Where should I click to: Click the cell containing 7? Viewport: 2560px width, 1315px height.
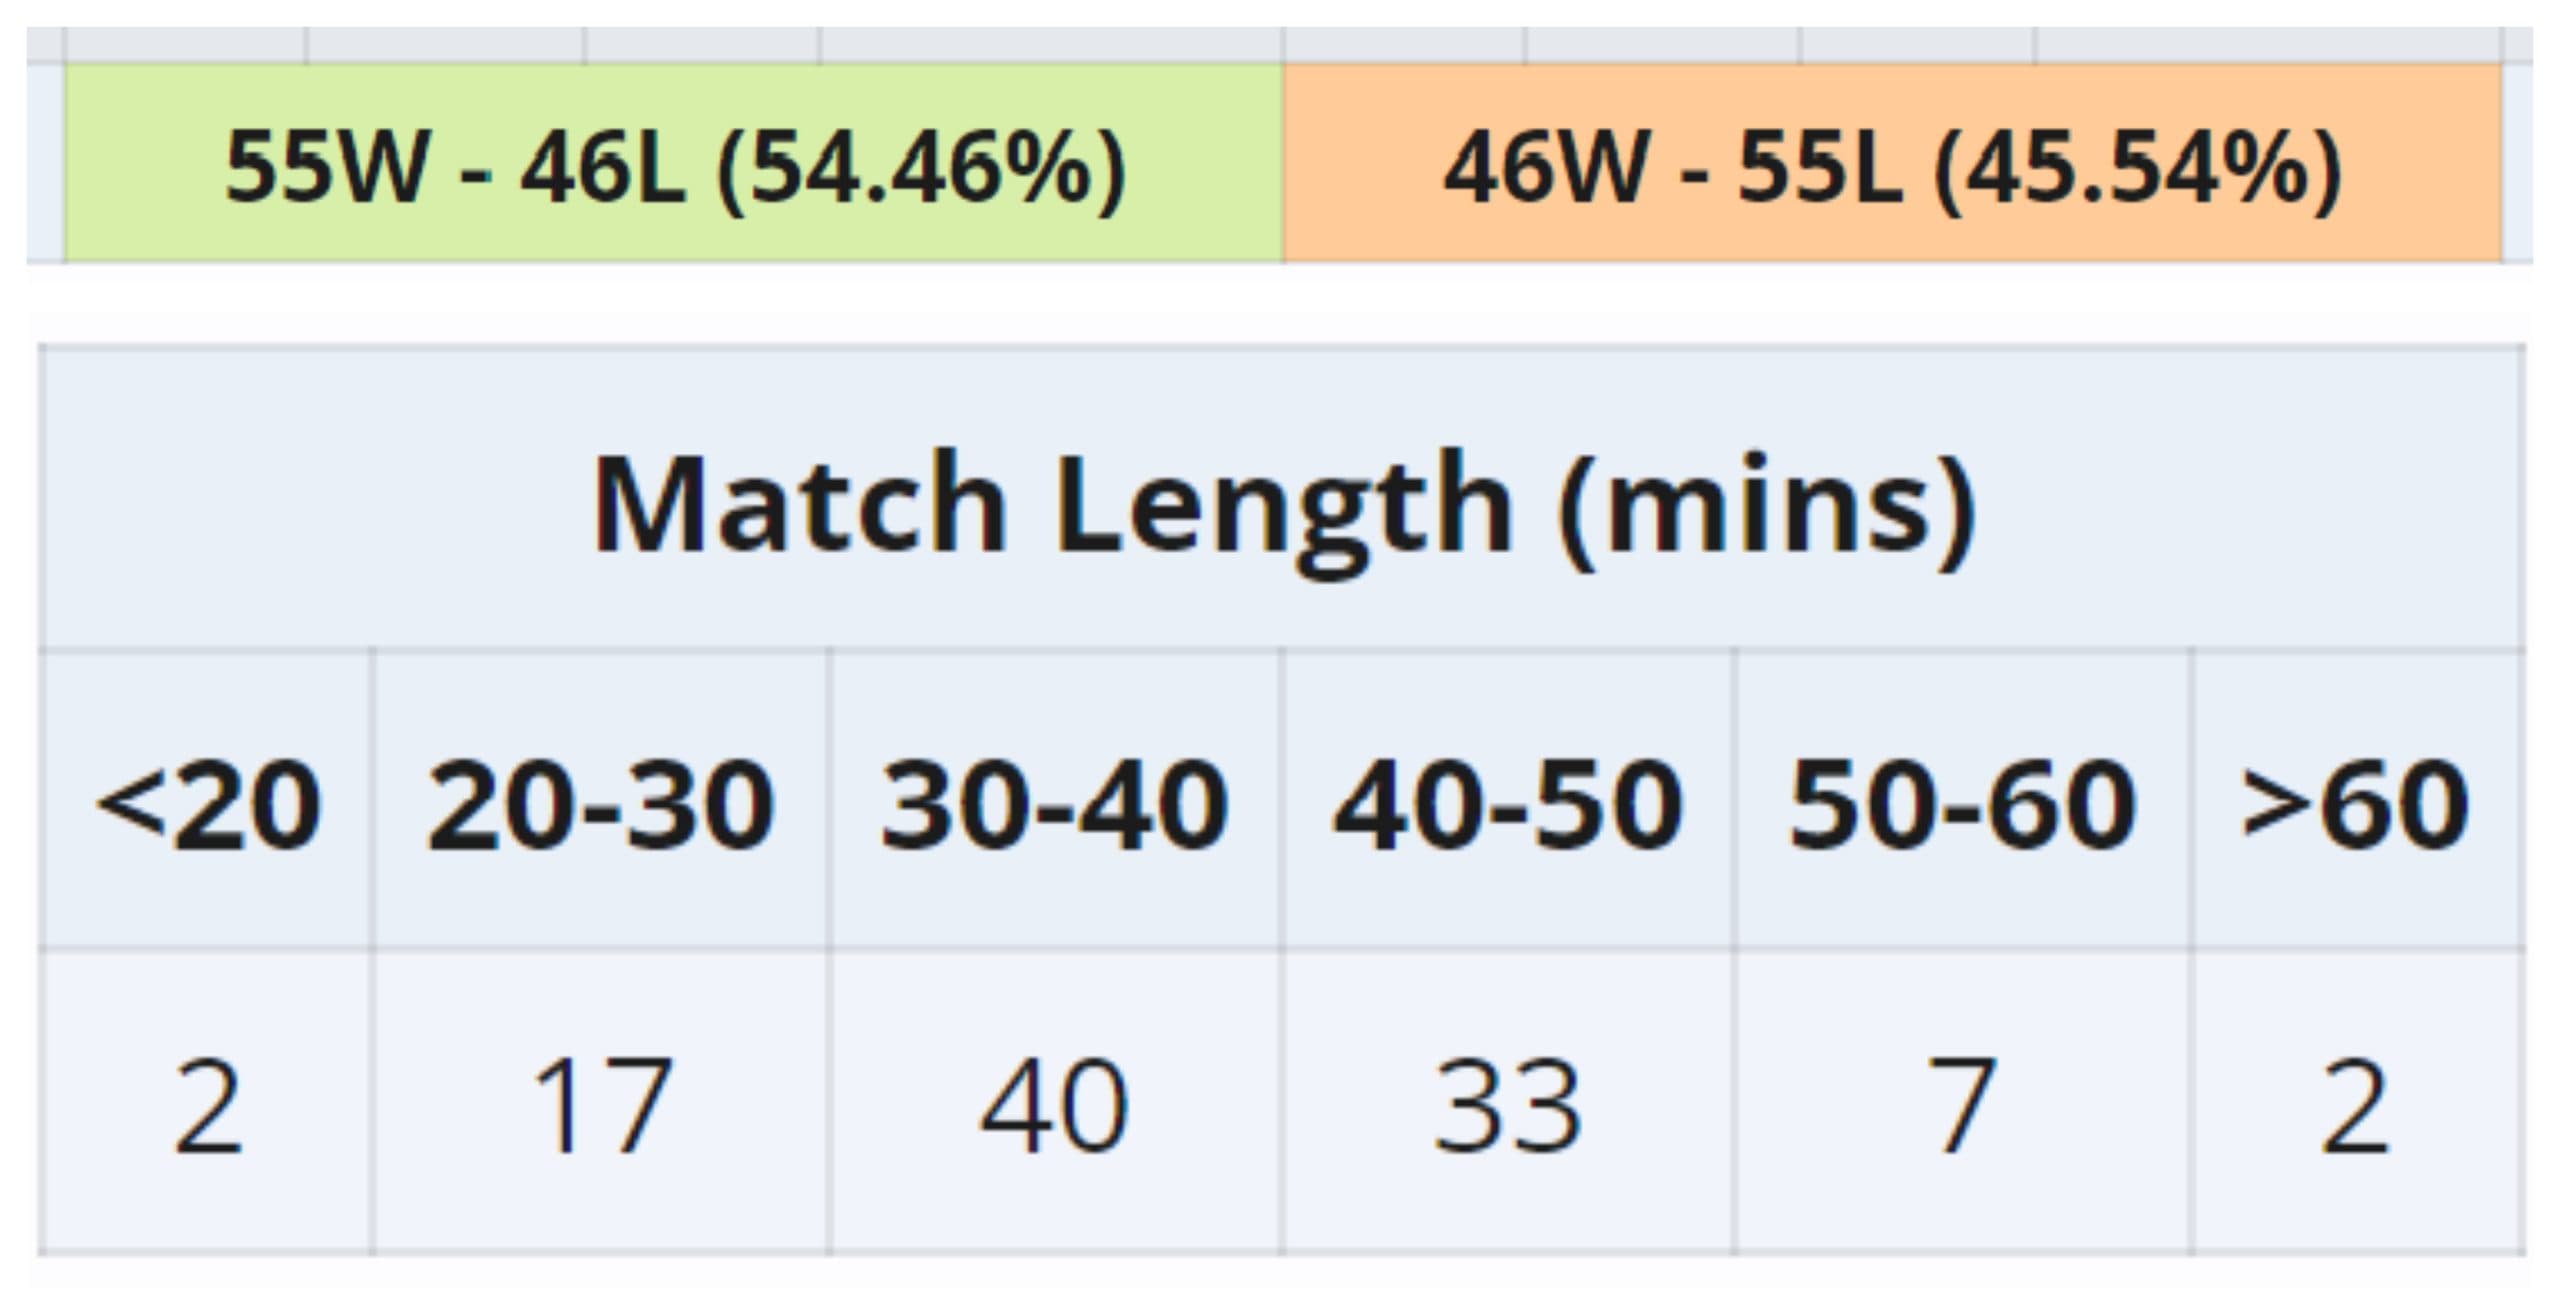[1962, 1105]
